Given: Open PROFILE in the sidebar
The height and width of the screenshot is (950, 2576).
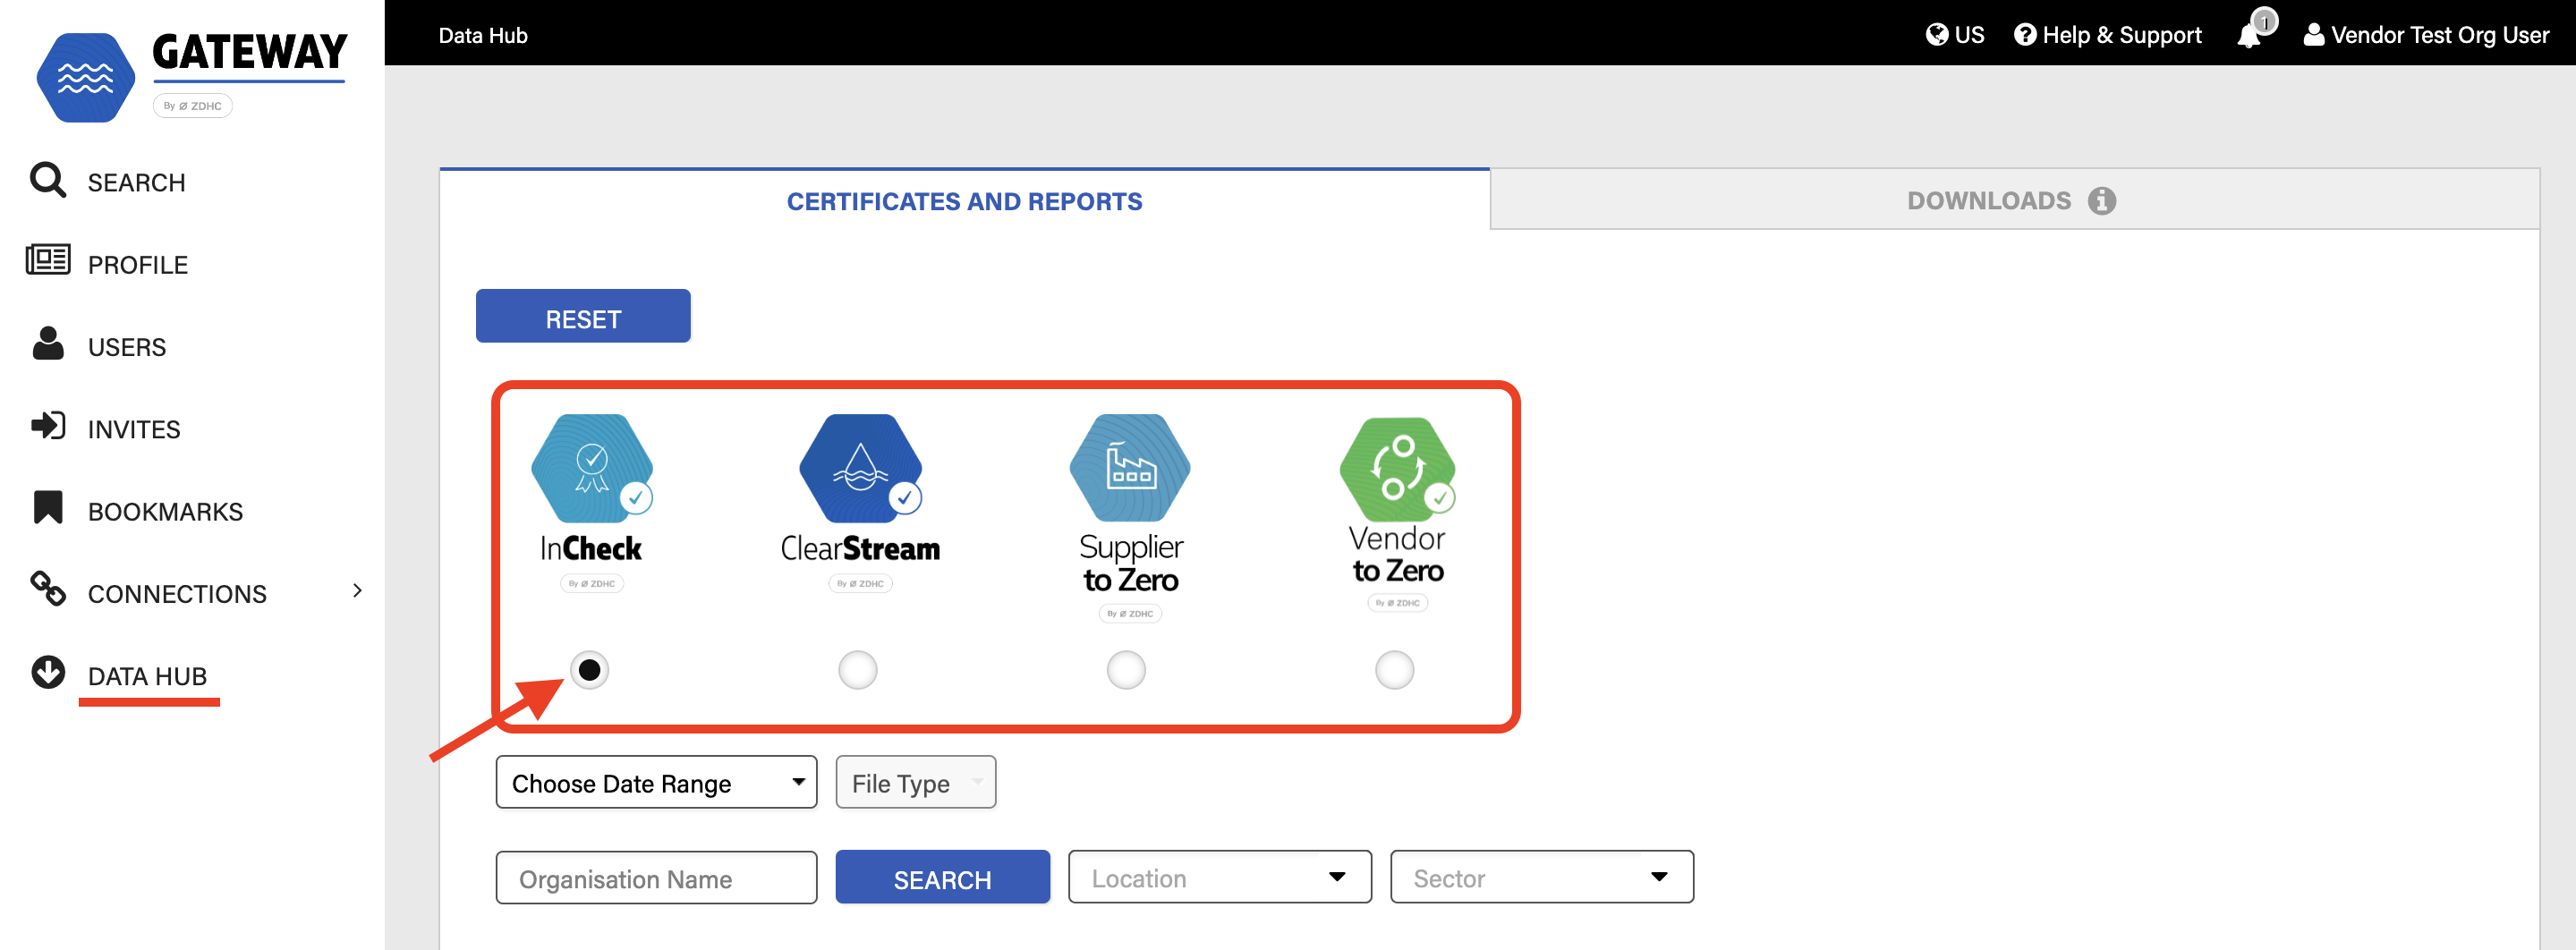Looking at the screenshot, I should click(138, 265).
